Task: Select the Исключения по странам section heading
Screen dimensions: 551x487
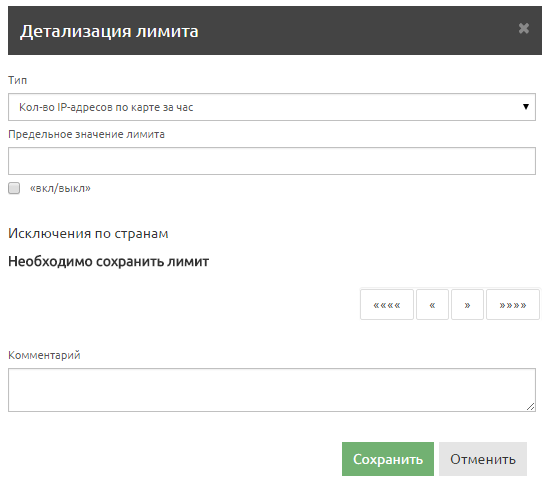Action: click(88, 233)
